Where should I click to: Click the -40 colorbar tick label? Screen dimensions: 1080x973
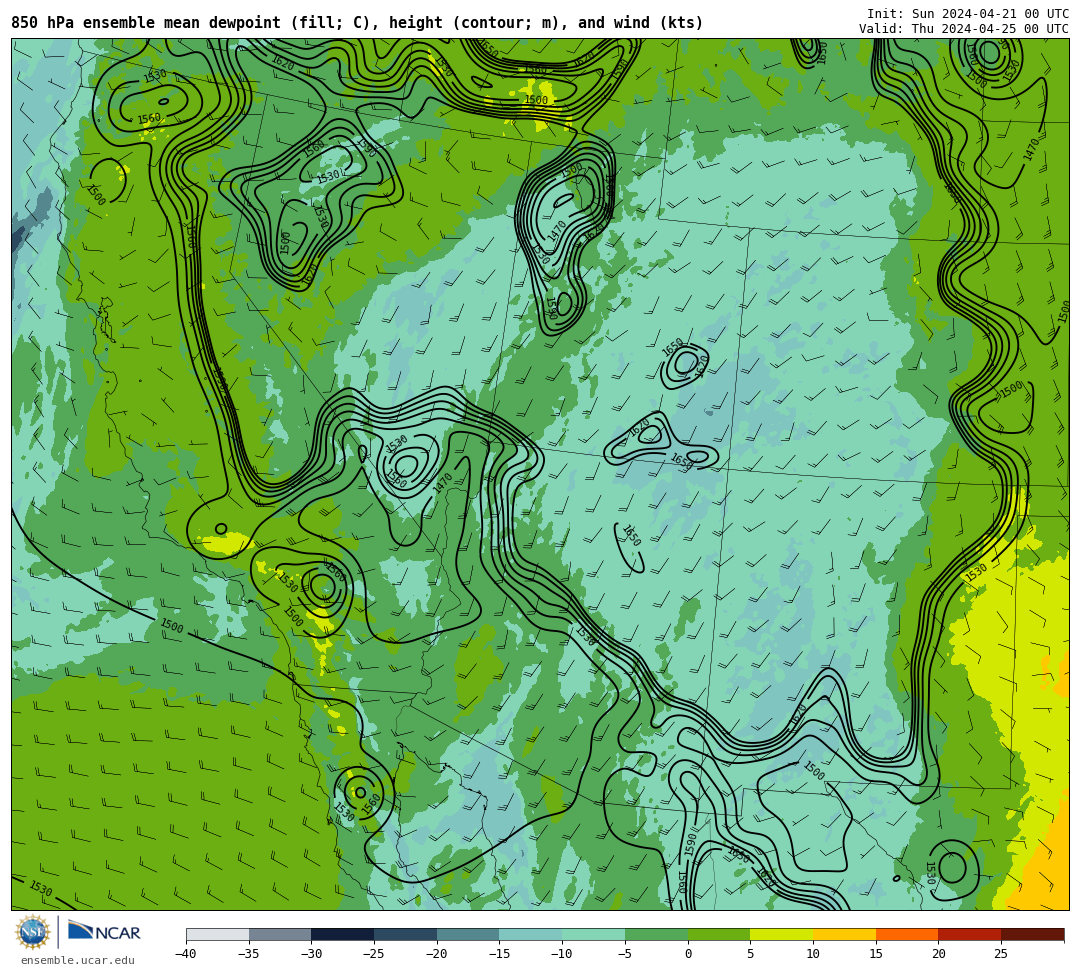point(185,954)
